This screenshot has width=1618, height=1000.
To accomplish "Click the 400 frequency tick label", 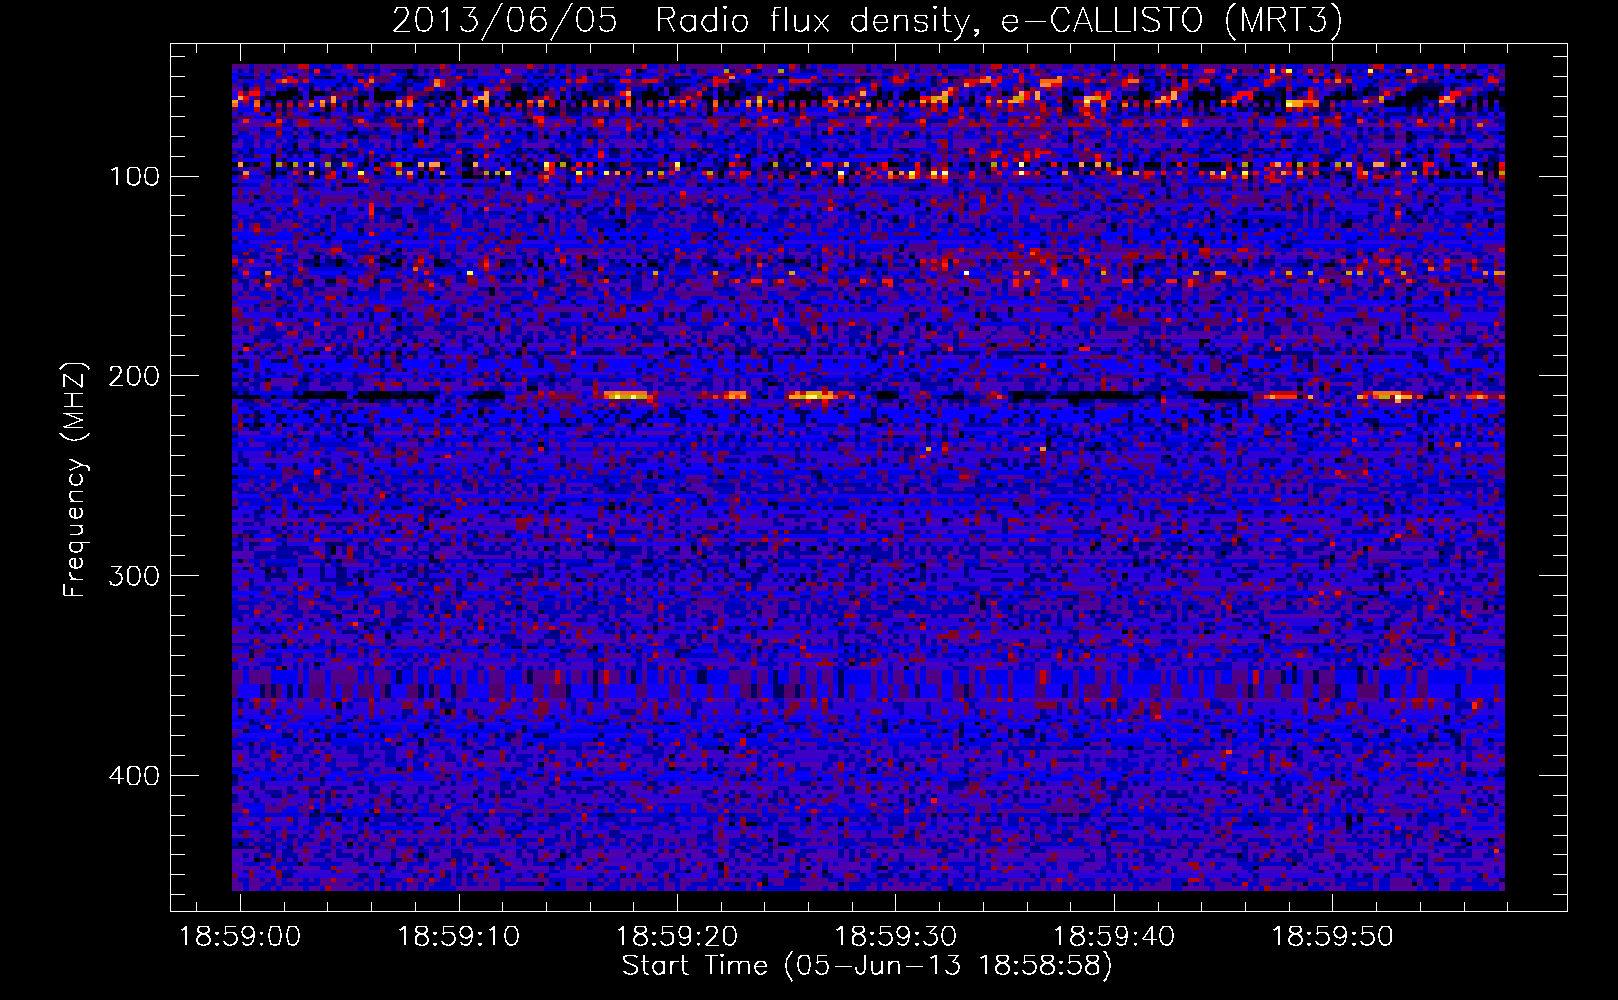I will point(133,776).
